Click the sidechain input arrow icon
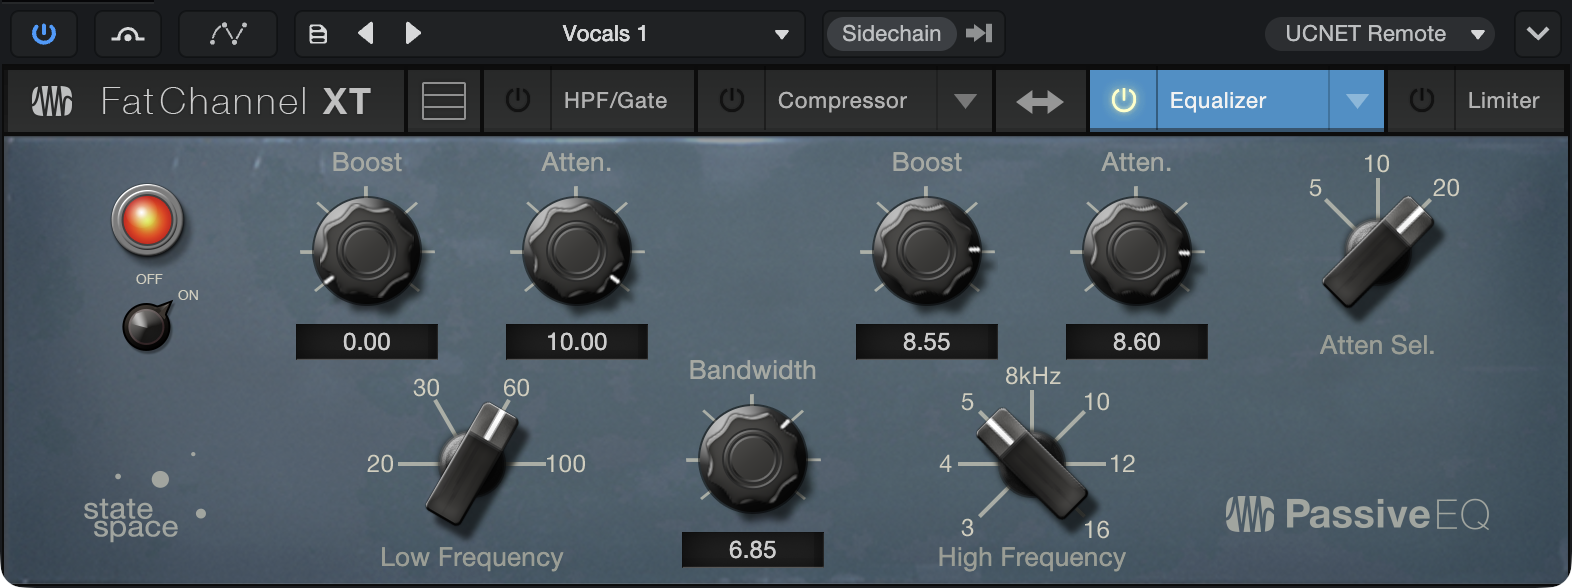This screenshot has width=1572, height=588. tap(979, 34)
